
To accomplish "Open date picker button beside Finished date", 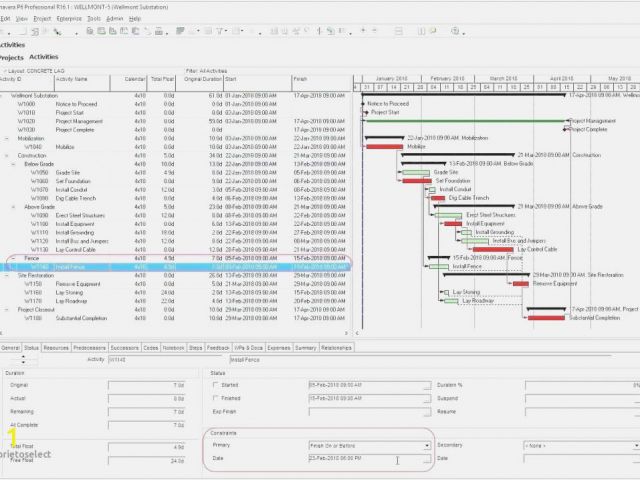I will pos(428,398).
